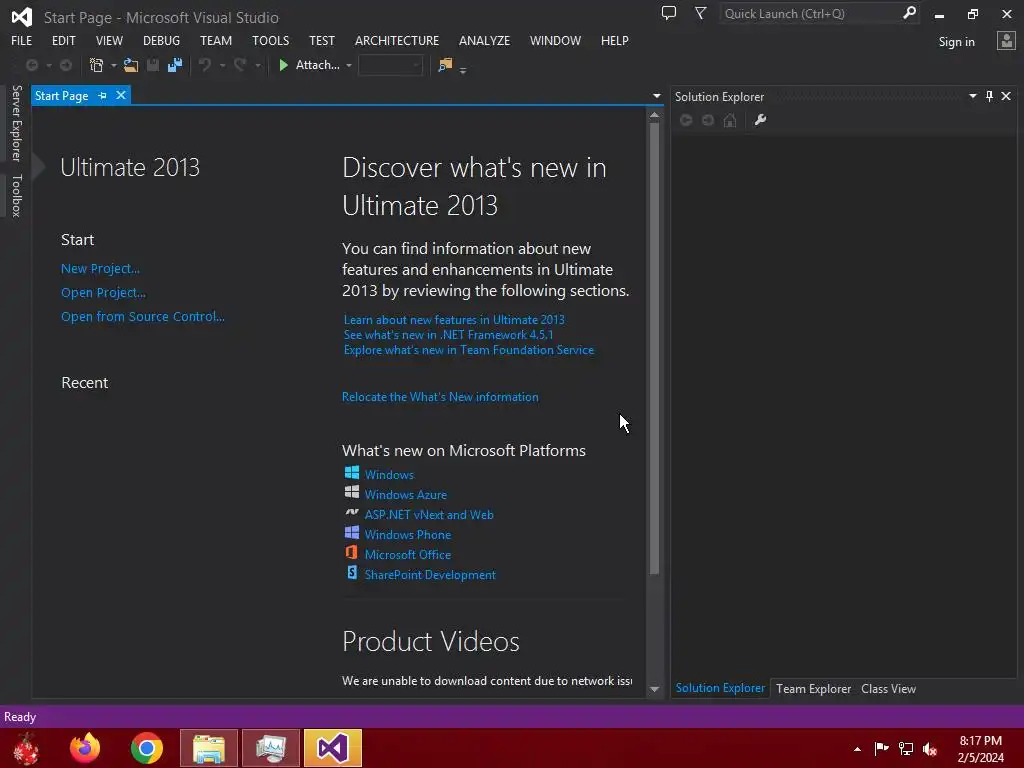
Task: Close the Start Page tab
Action: click(x=121, y=95)
